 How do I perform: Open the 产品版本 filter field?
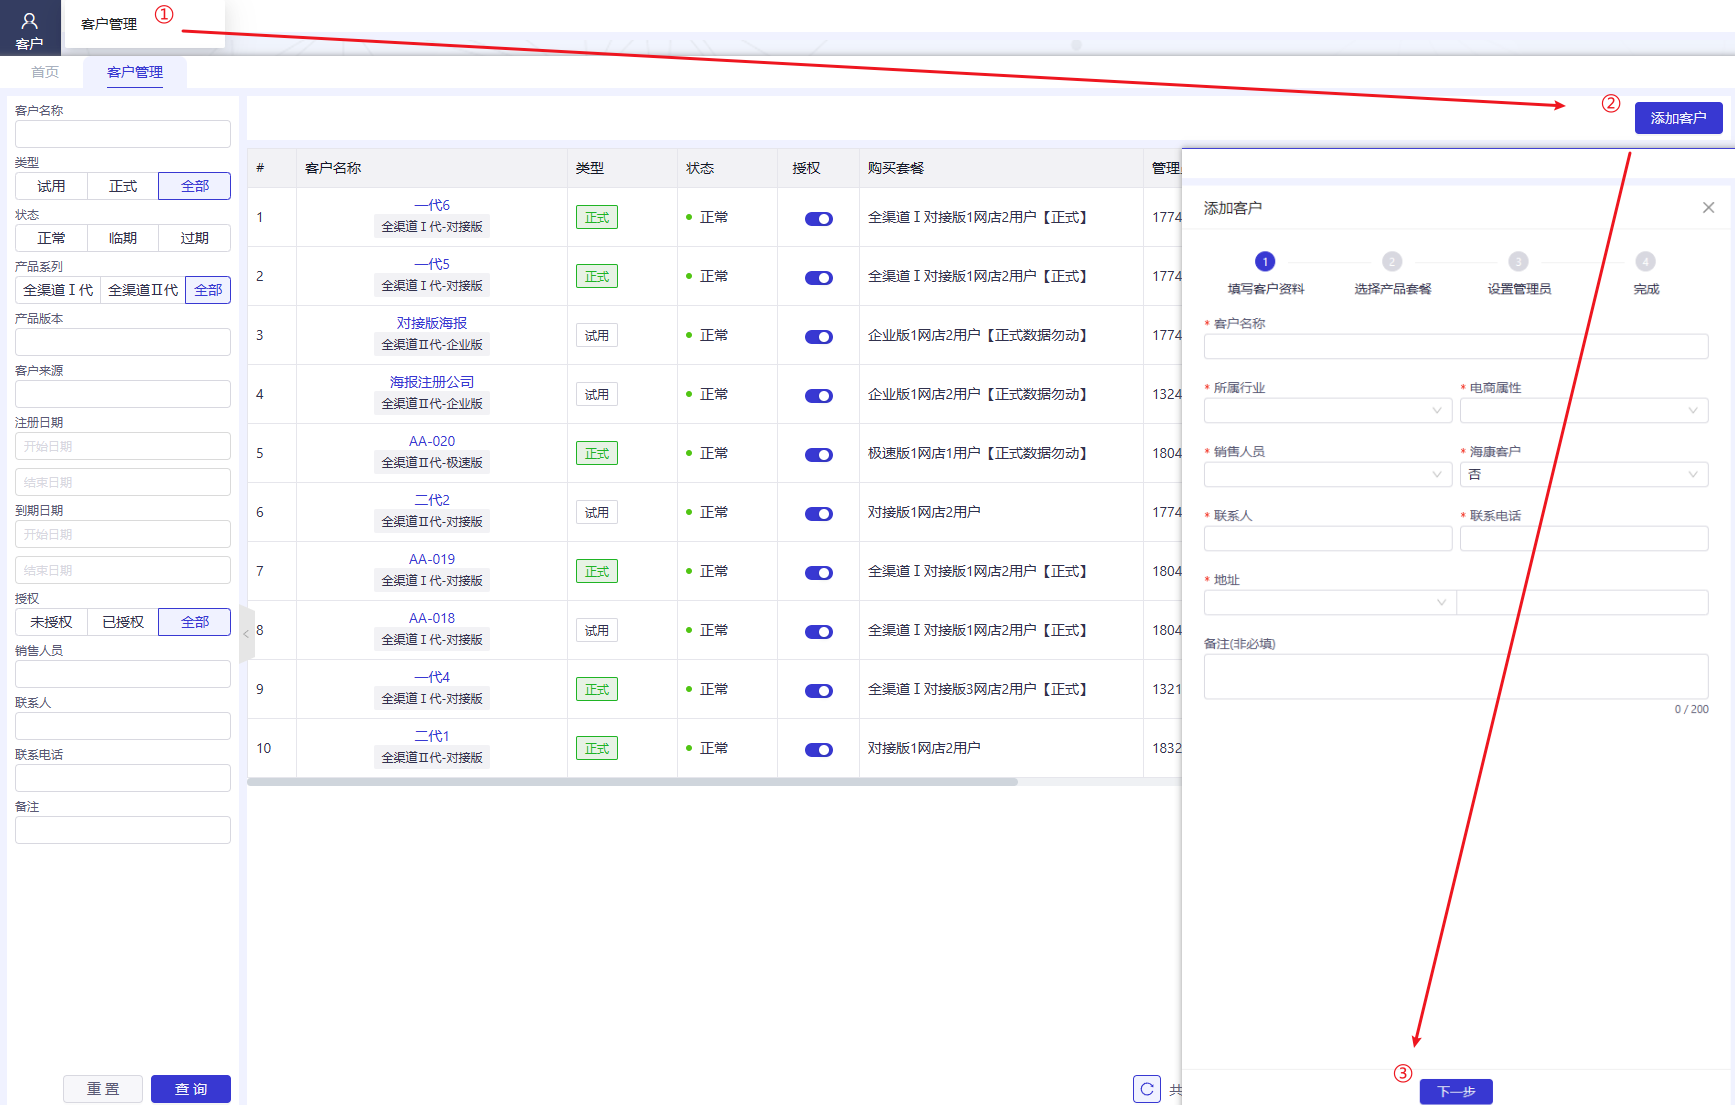click(x=123, y=342)
